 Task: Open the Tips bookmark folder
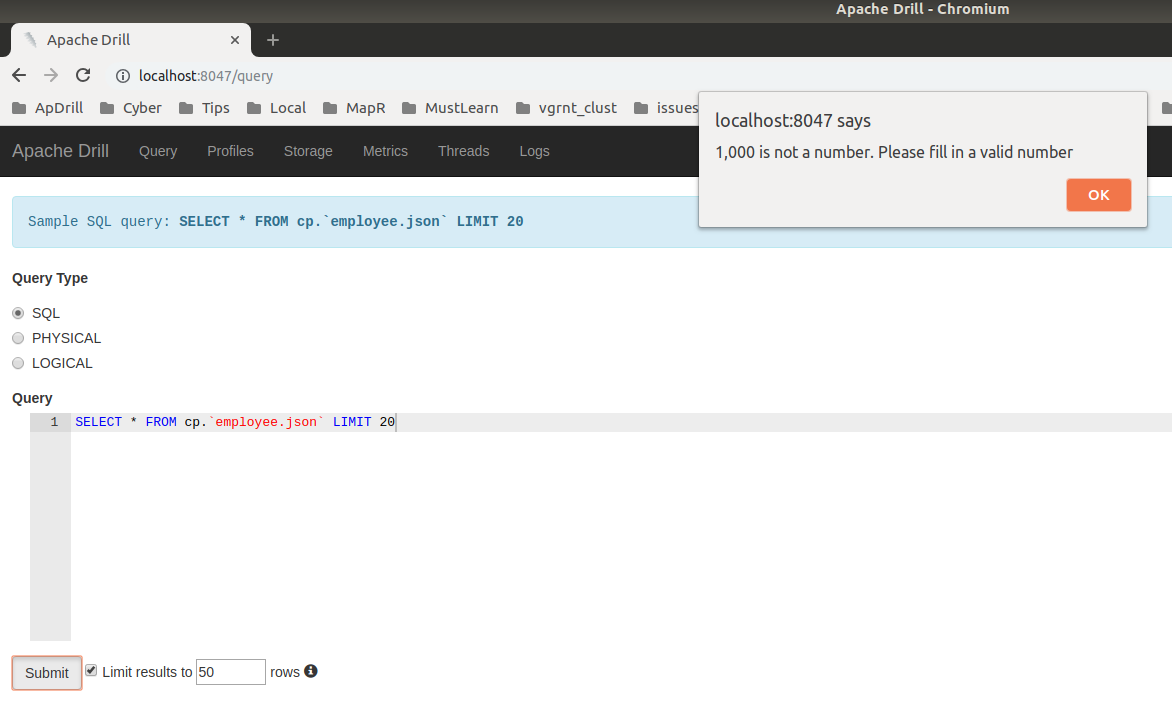205,108
